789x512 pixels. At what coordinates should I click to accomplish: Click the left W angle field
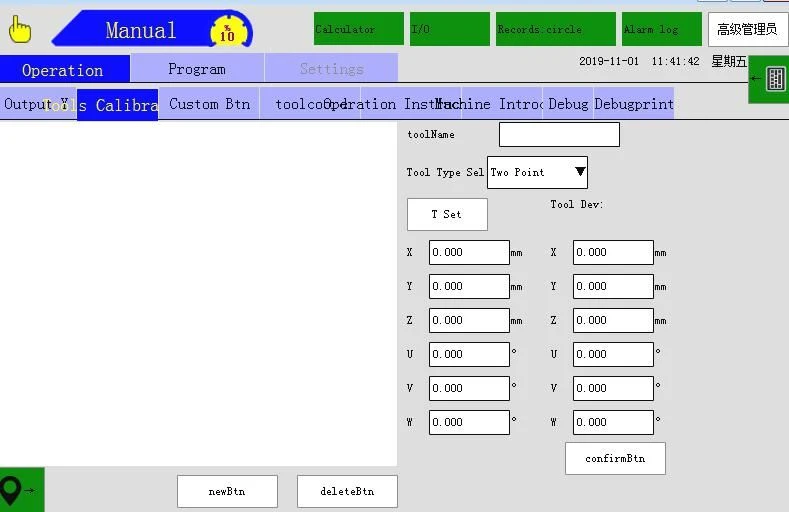pyautogui.click(x=469, y=422)
